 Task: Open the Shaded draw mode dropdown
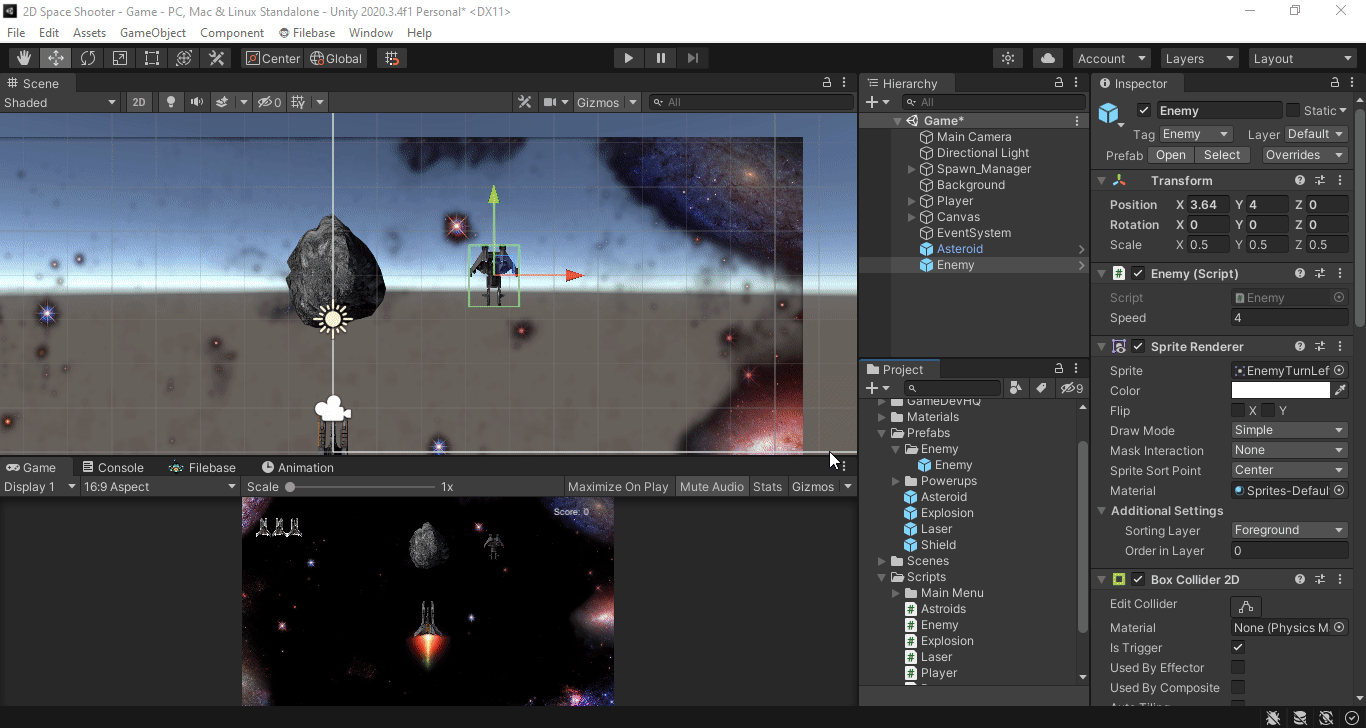point(61,102)
